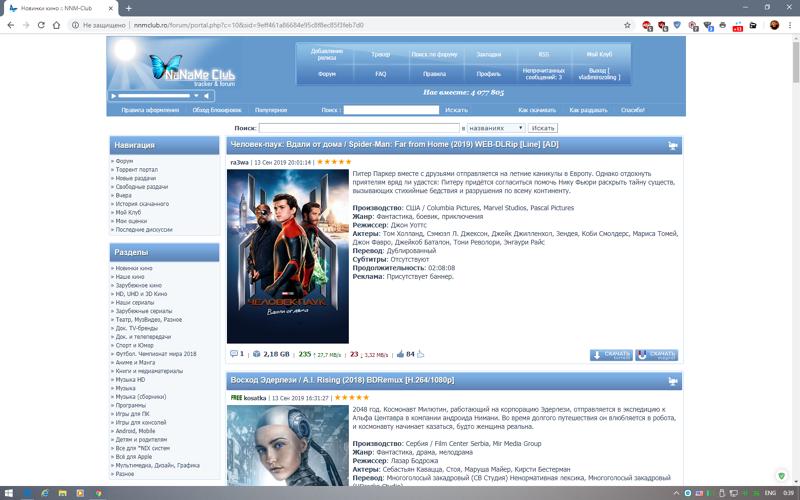
Task: Adjust the header audio player progress bar
Action: coord(154,96)
